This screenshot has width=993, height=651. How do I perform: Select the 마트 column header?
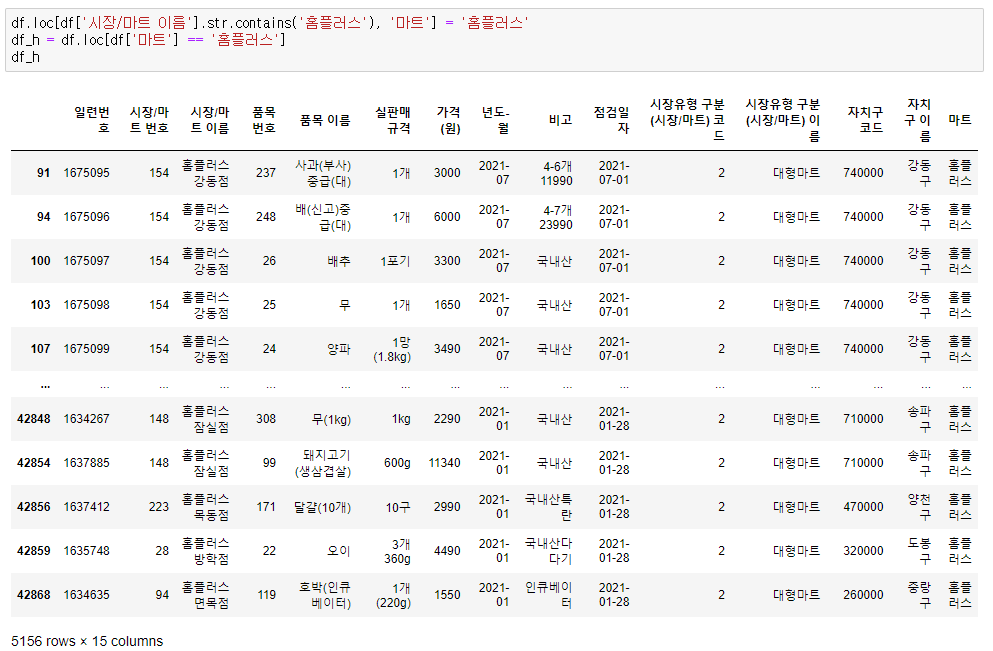pyautogui.click(x=959, y=120)
